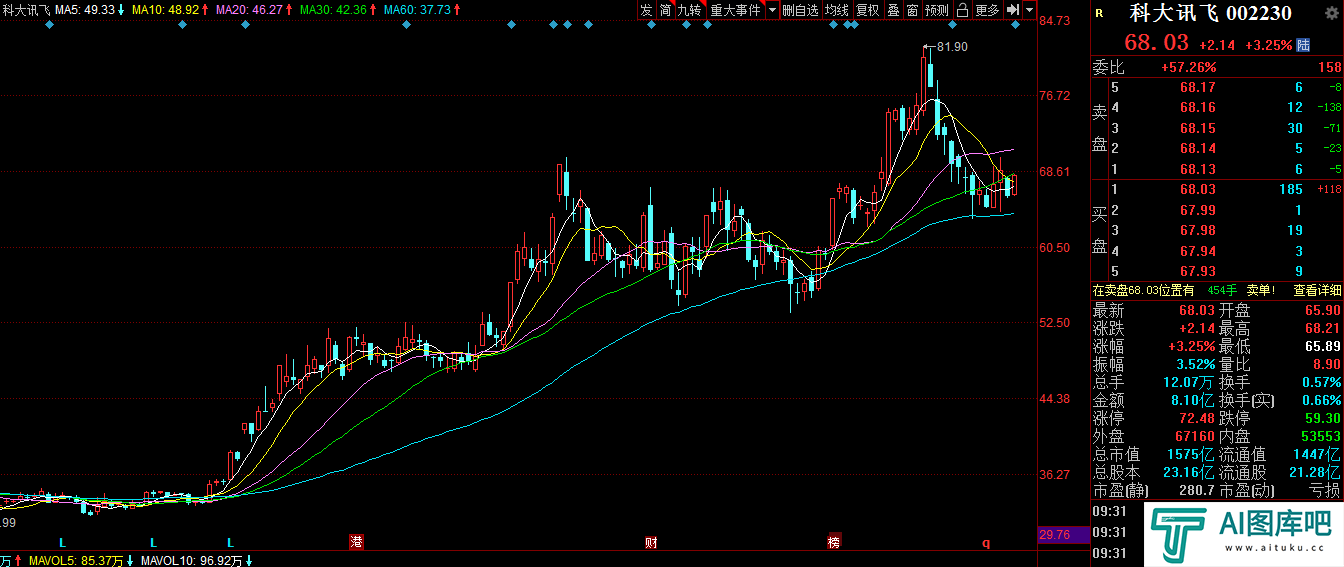Click the 开盘 opening price 65.90
The height and width of the screenshot is (567, 1344).
pos(1322,310)
